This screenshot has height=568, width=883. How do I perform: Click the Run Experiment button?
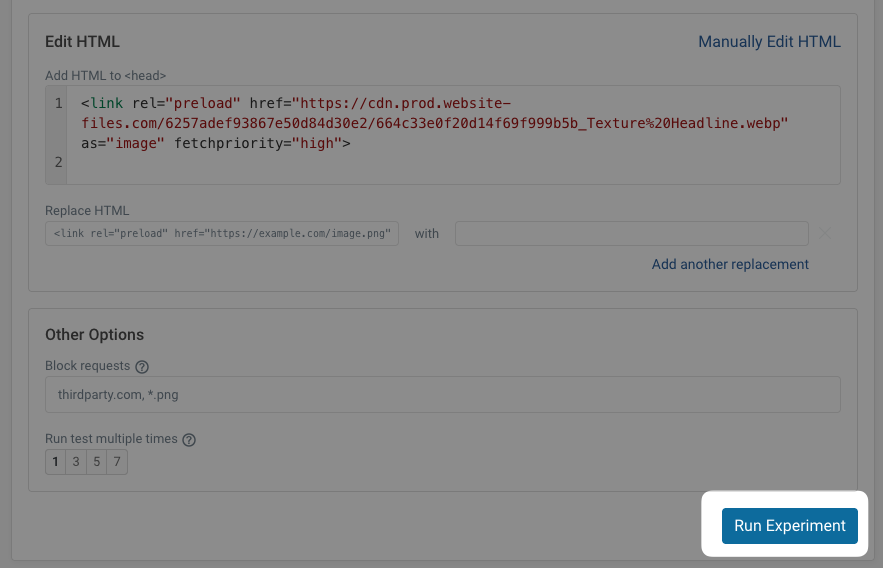[x=789, y=526]
